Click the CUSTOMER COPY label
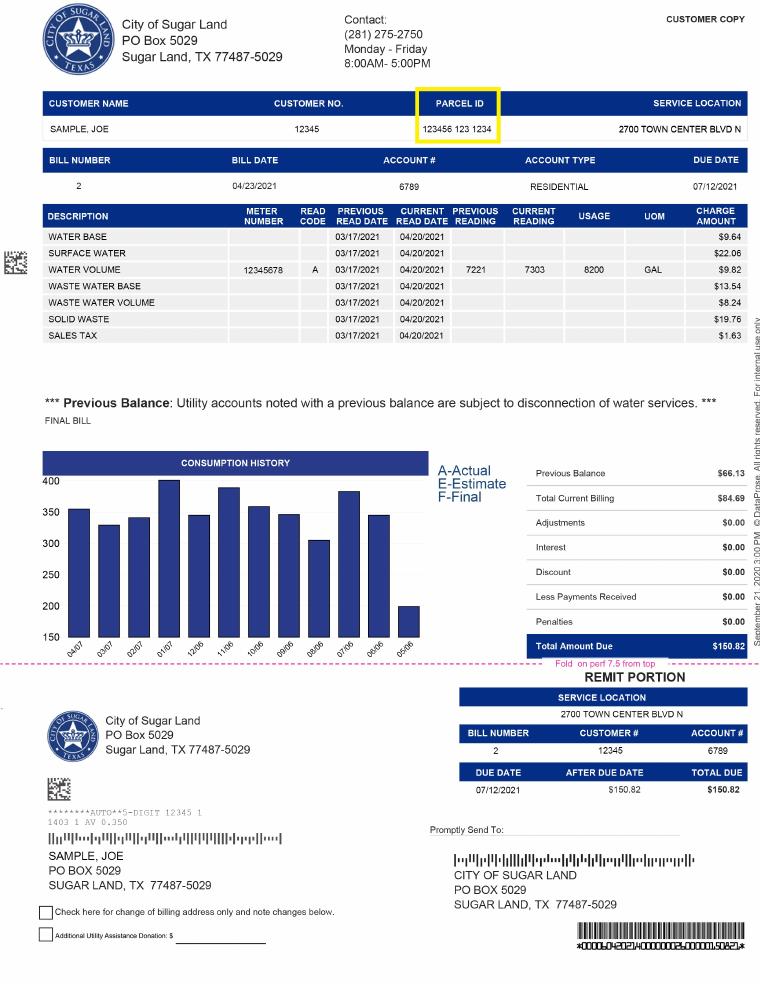Viewport: 760px width, 984px height. click(705, 19)
